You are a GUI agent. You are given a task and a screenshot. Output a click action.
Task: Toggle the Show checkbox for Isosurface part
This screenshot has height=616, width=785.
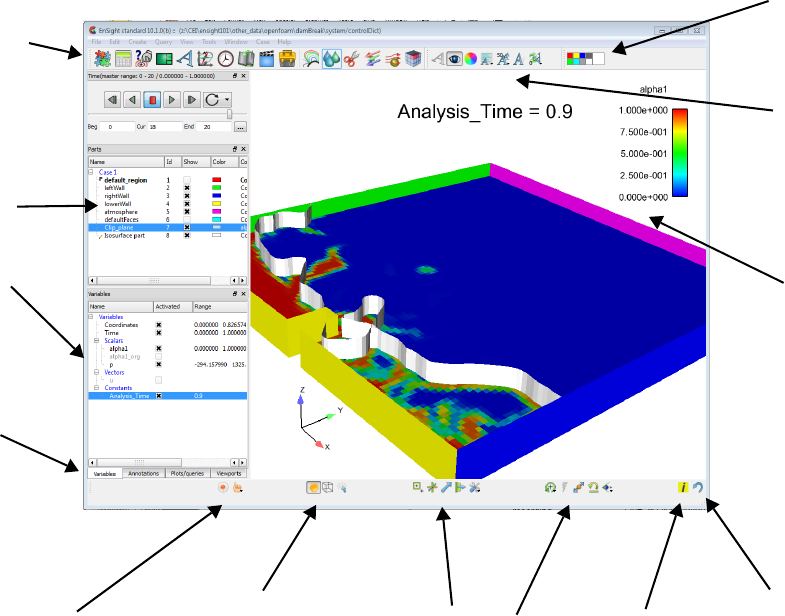coord(187,235)
